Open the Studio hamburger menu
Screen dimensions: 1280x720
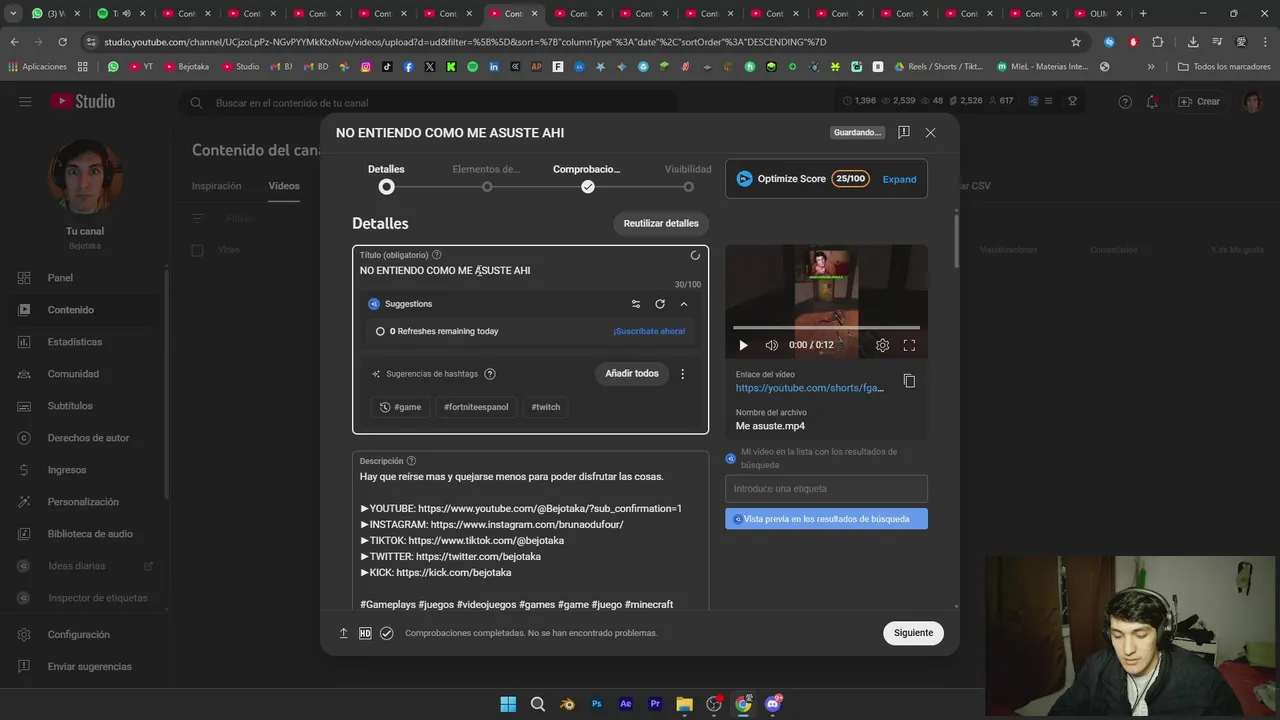pyautogui.click(x=25, y=102)
